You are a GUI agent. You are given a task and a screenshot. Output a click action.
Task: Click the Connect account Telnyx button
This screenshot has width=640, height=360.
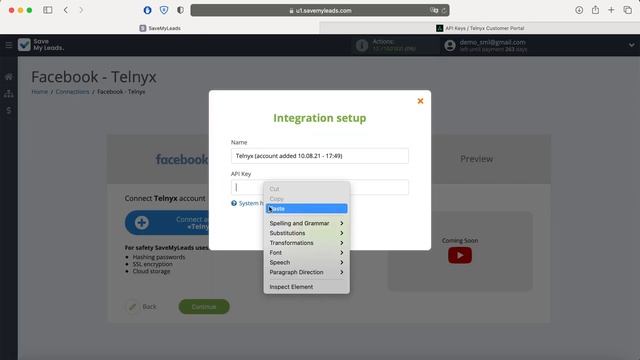[x=167, y=223]
